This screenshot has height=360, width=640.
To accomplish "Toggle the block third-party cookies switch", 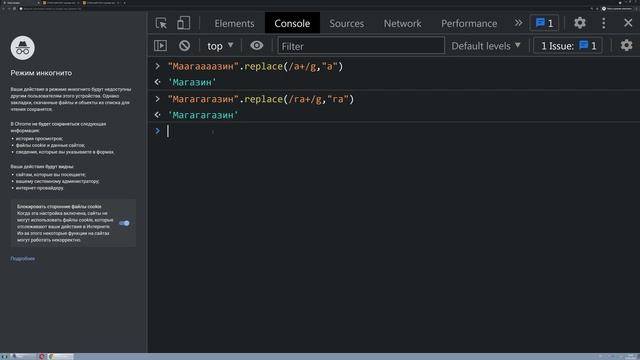I will pyautogui.click(x=124, y=223).
